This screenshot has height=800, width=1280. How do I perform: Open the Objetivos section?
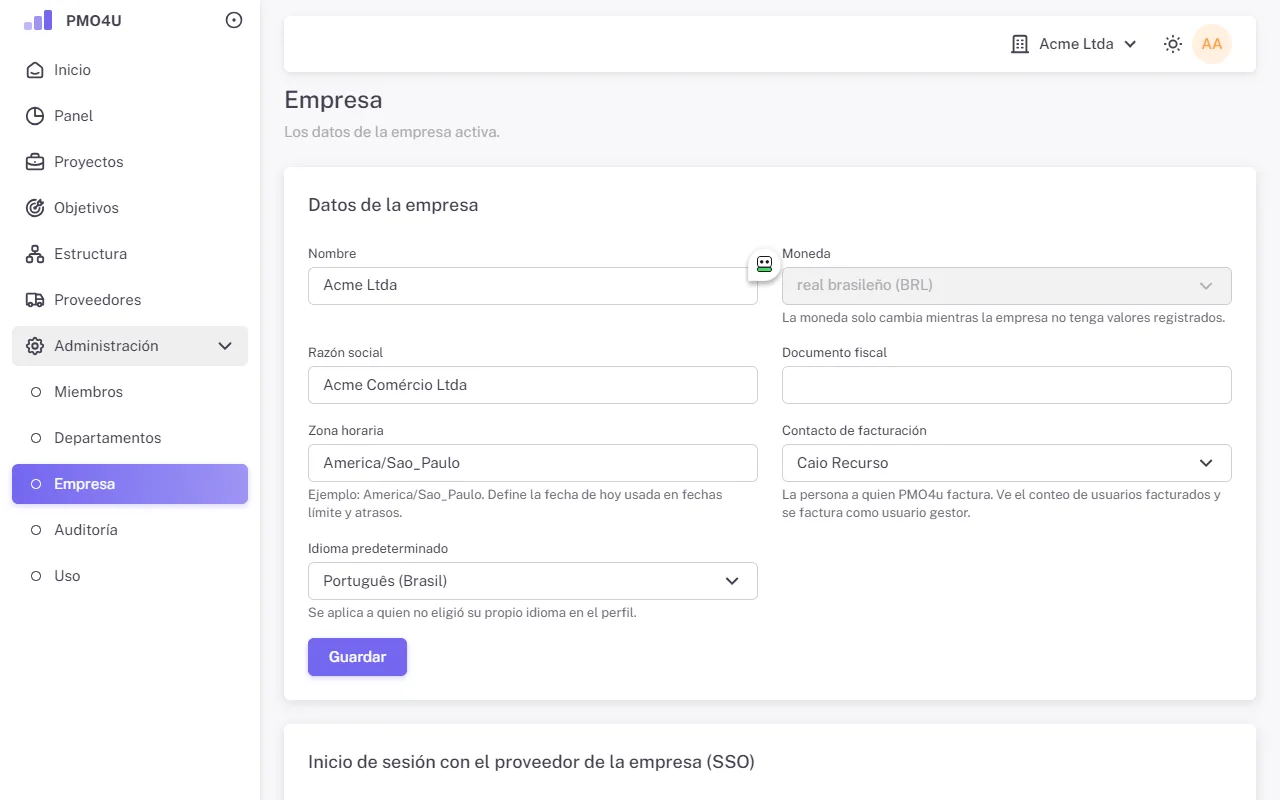pos(130,208)
